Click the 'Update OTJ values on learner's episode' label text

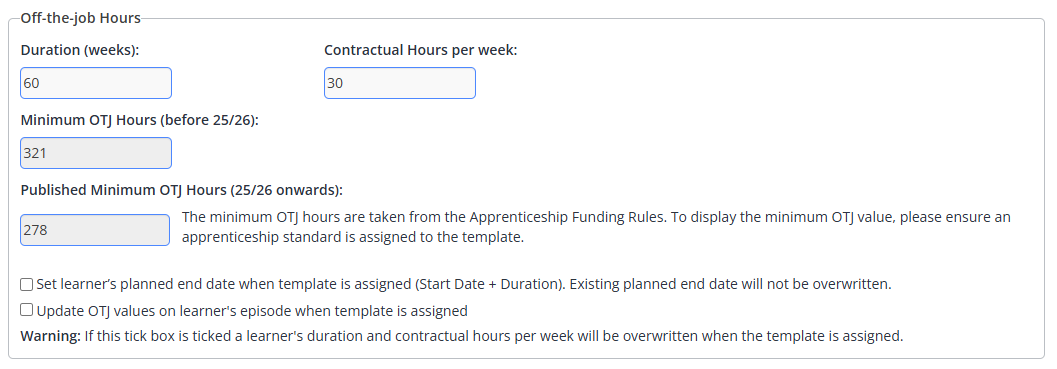tap(252, 311)
